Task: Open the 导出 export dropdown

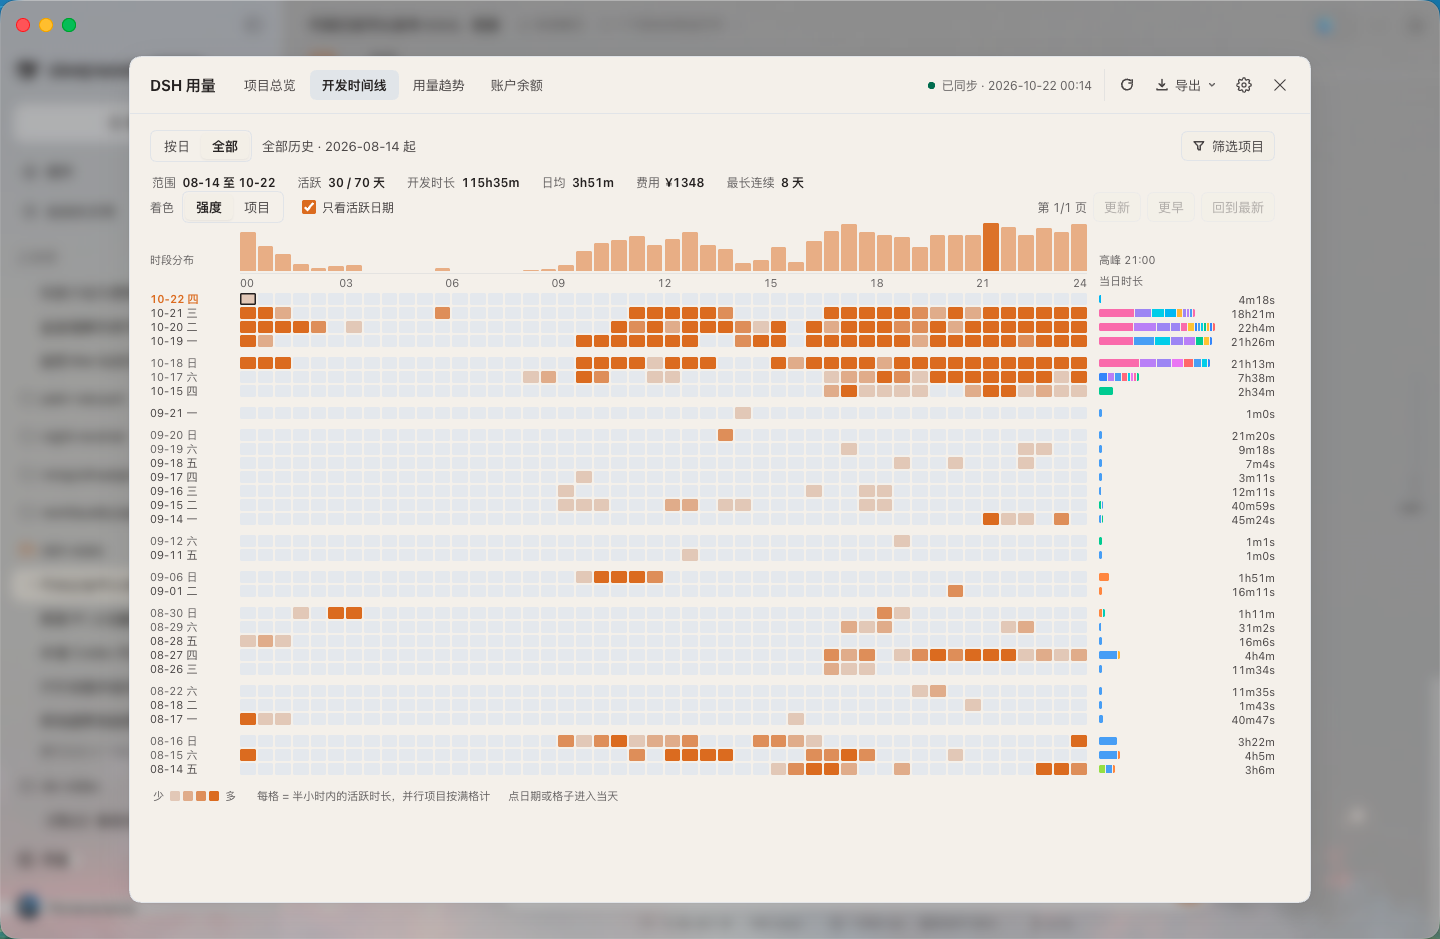Action: pyautogui.click(x=1186, y=85)
